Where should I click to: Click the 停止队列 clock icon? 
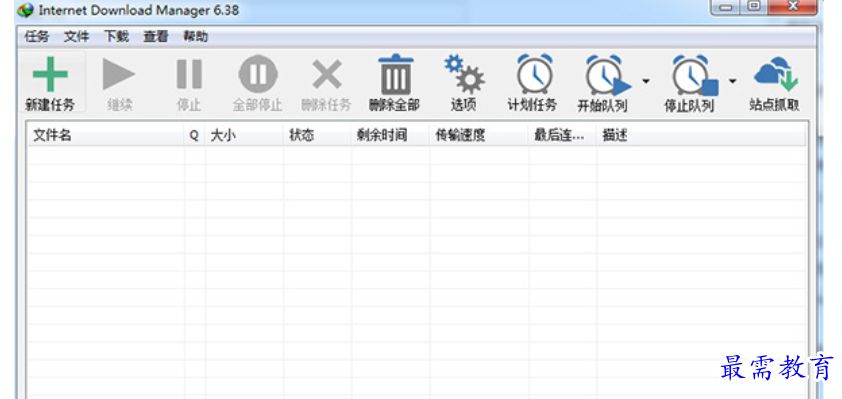click(x=695, y=75)
